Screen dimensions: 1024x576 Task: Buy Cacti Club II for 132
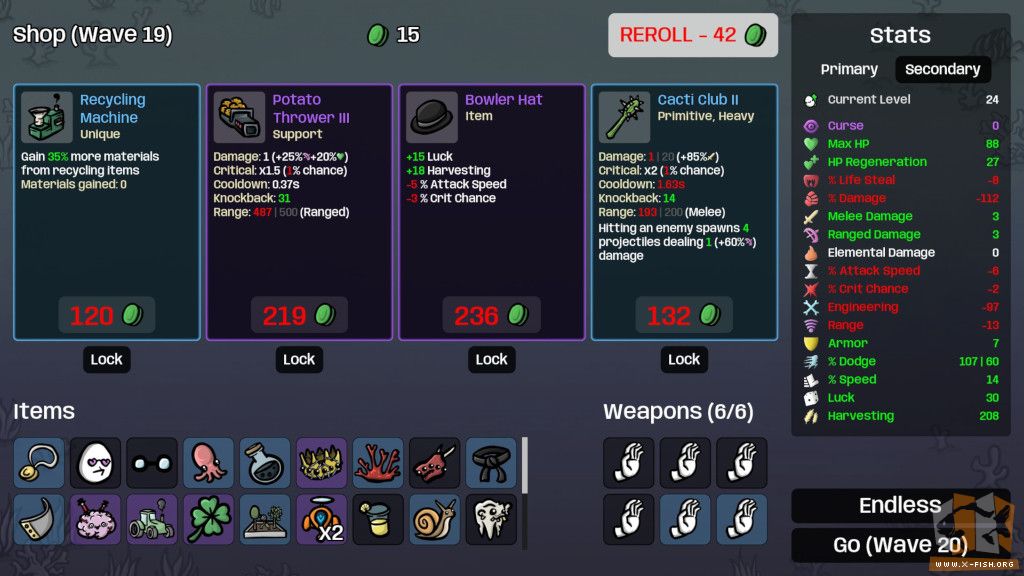point(684,315)
